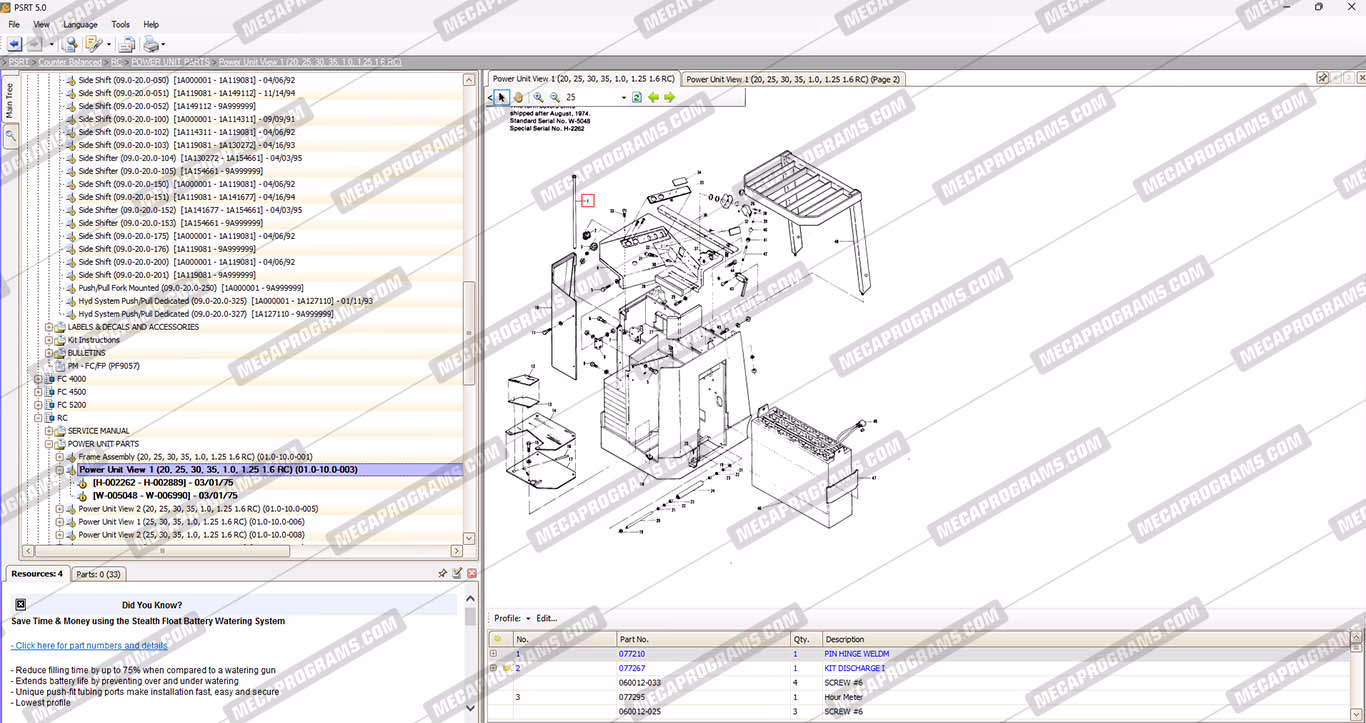Go to next diagram page green arrow
Viewport: 1366px width, 723px height.
click(669, 97)
